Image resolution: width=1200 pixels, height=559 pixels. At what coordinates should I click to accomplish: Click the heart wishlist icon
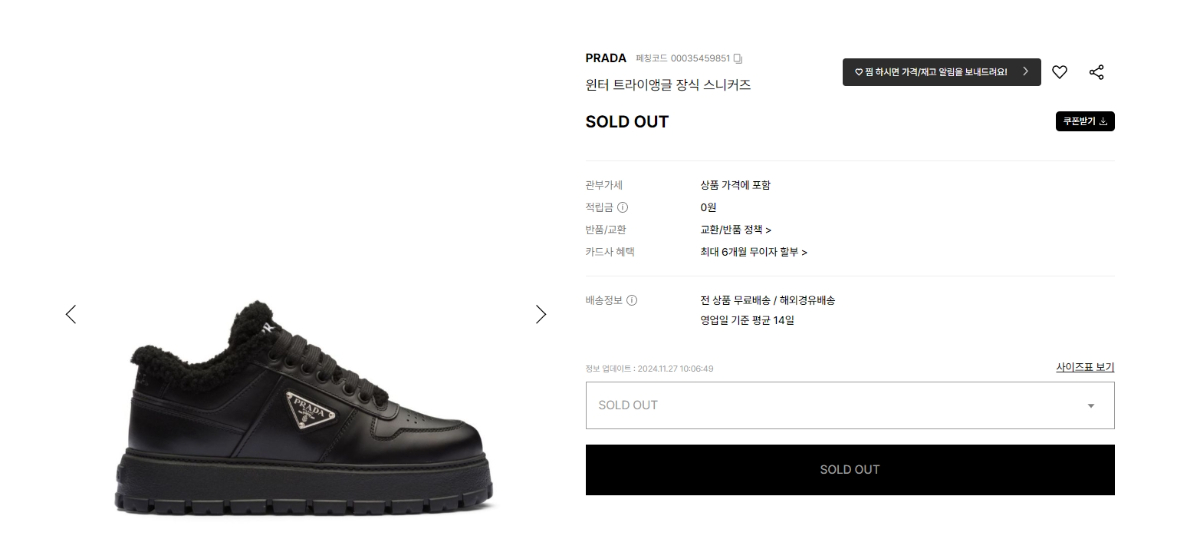click(x=1060, y=72)
